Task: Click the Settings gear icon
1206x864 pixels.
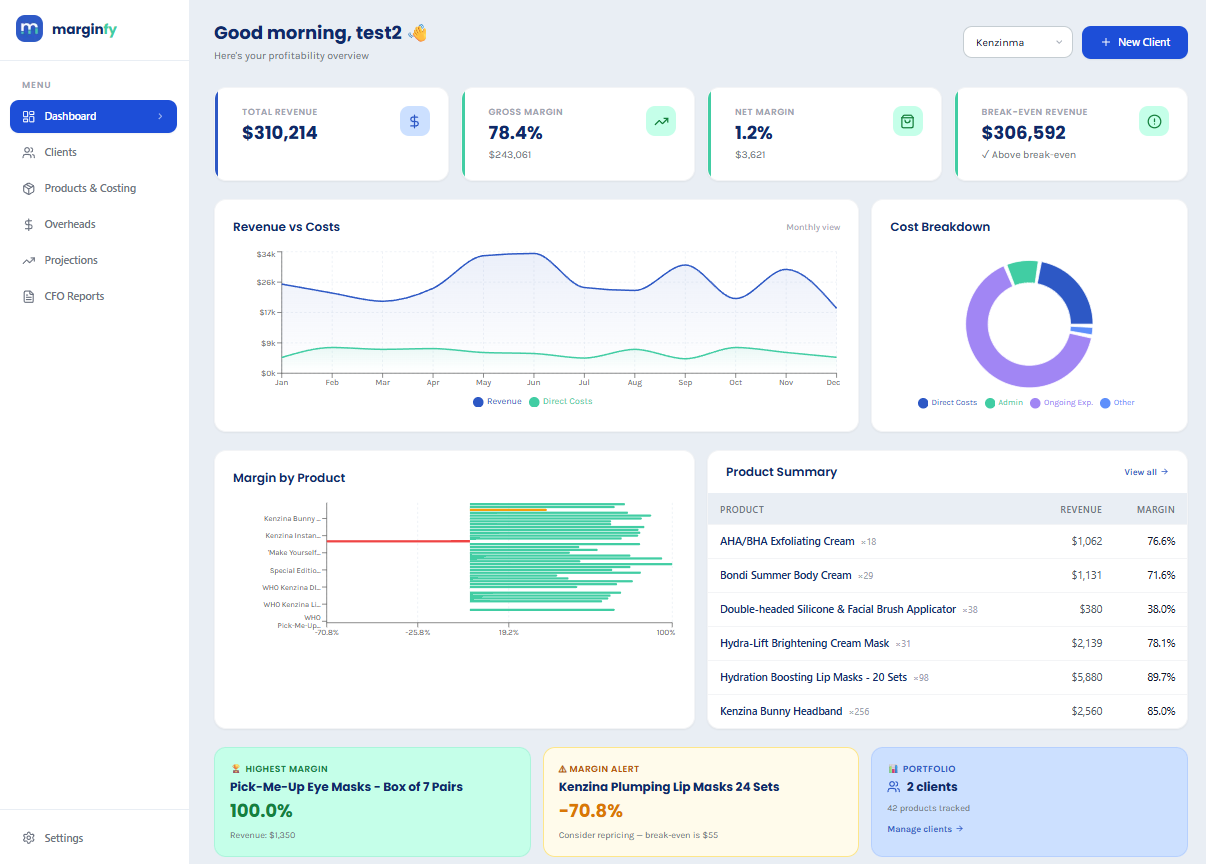Action: click(29, 838)
